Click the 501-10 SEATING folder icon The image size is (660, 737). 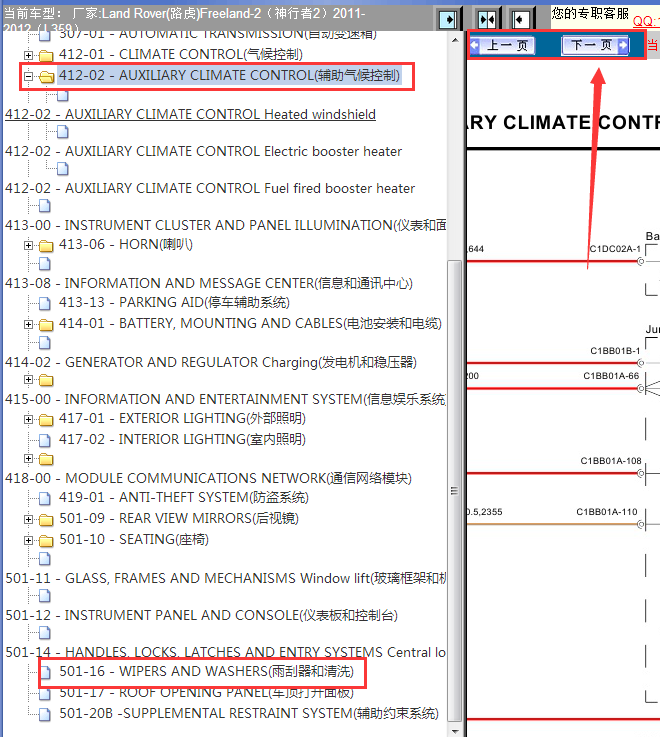coord(46,541)
